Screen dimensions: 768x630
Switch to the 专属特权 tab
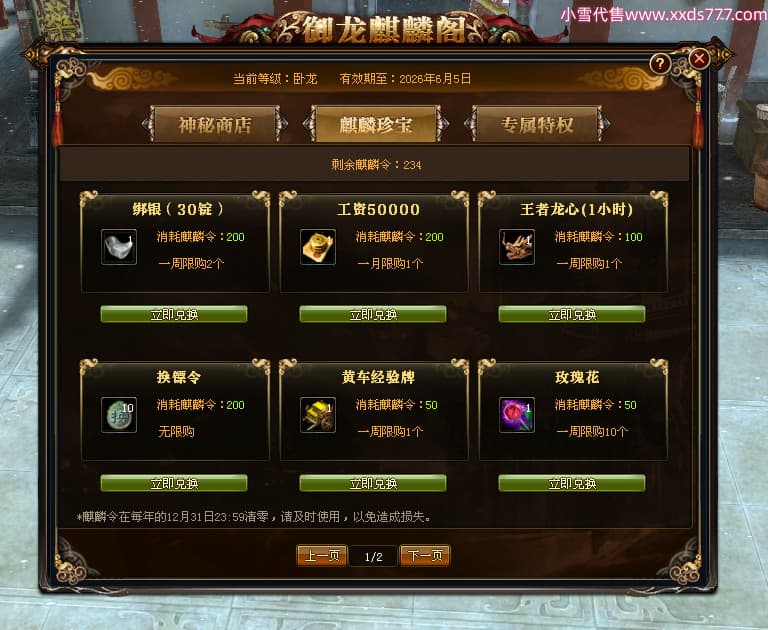(537, 125)
